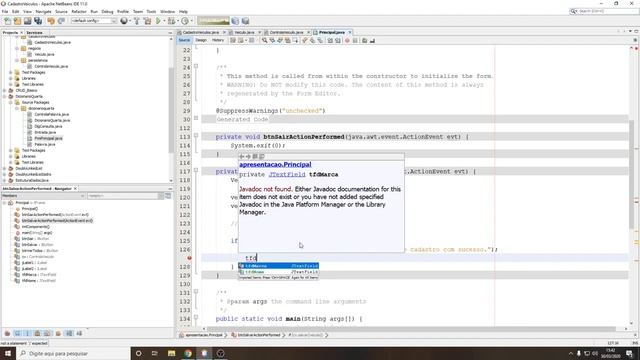Viewport: 640px width, 360px height.
Task: Select initComponents() in Navigator
Action: coord(36,227)
